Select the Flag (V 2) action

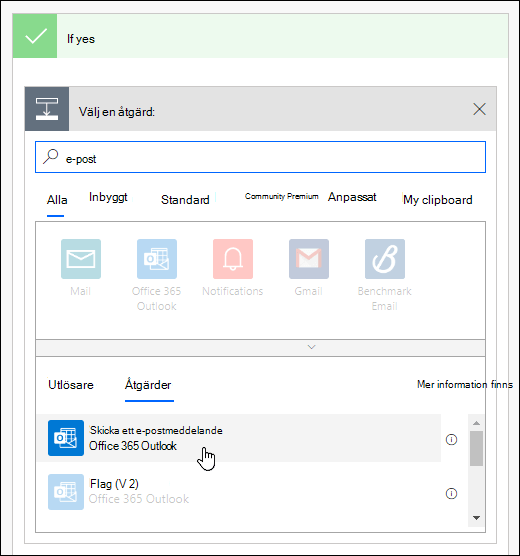(x=239, y=492)
